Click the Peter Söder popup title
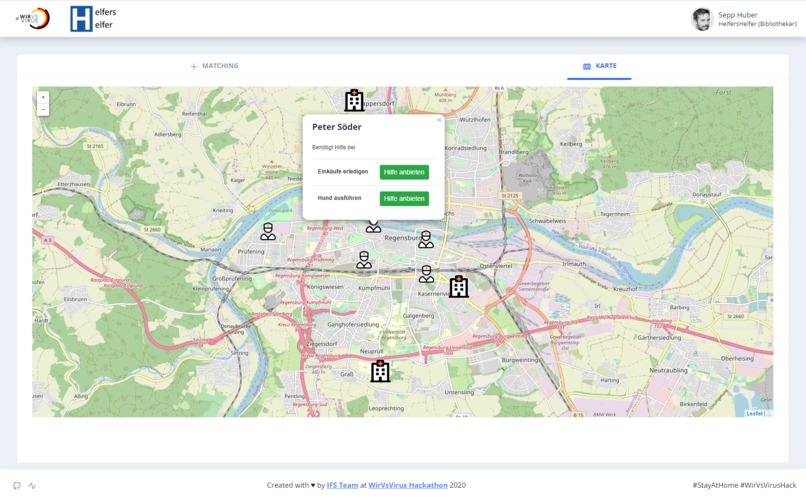Viewport: 806px width, 500px height. 337,127
